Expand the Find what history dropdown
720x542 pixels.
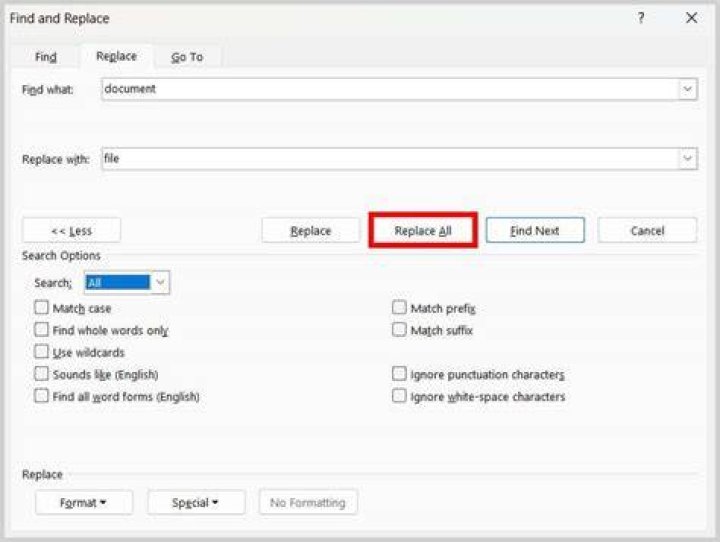687,89
